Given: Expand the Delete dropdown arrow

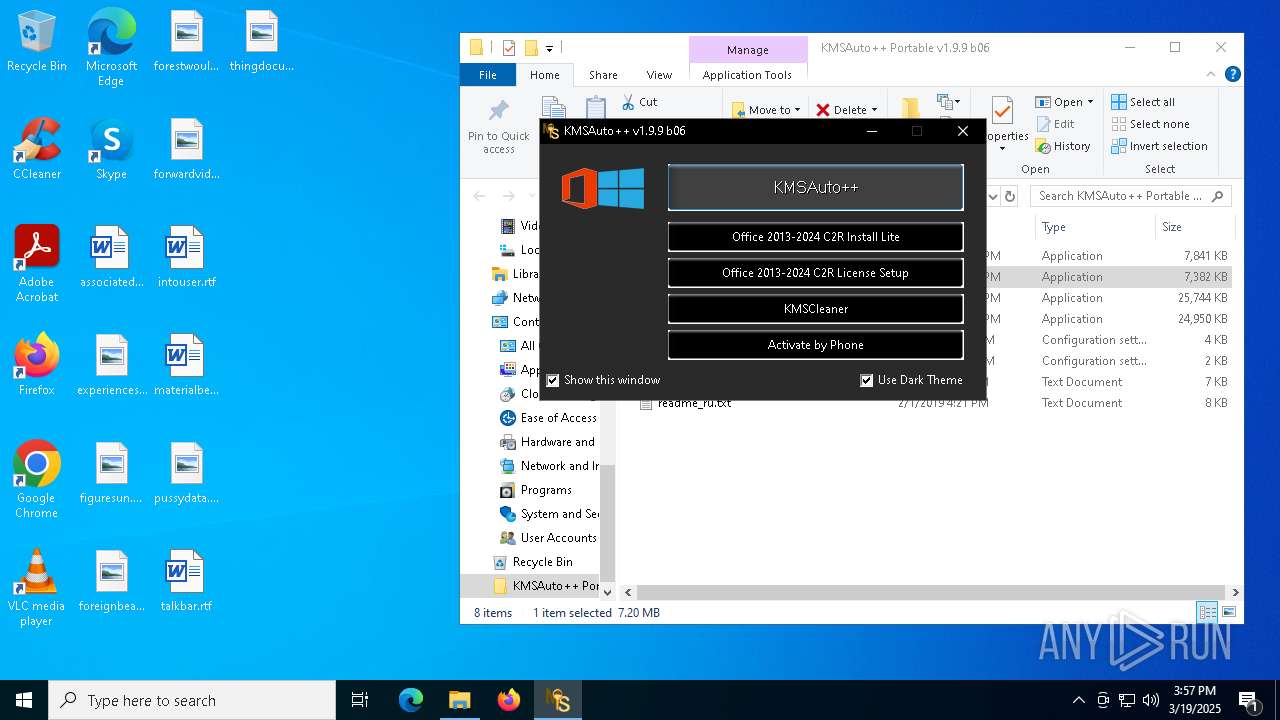Looking at the screenshot, I should 874,110.
